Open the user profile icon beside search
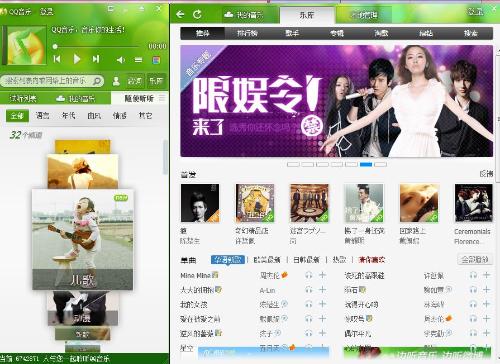Viewport: 500px width, 364px height. [116, 81]
